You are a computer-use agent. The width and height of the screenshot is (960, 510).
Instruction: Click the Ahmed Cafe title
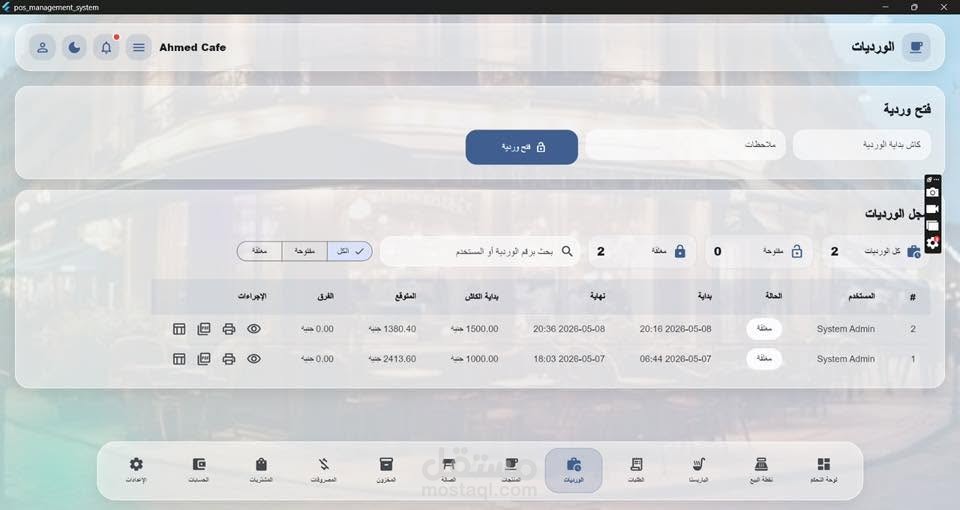[x=192, y=47]
